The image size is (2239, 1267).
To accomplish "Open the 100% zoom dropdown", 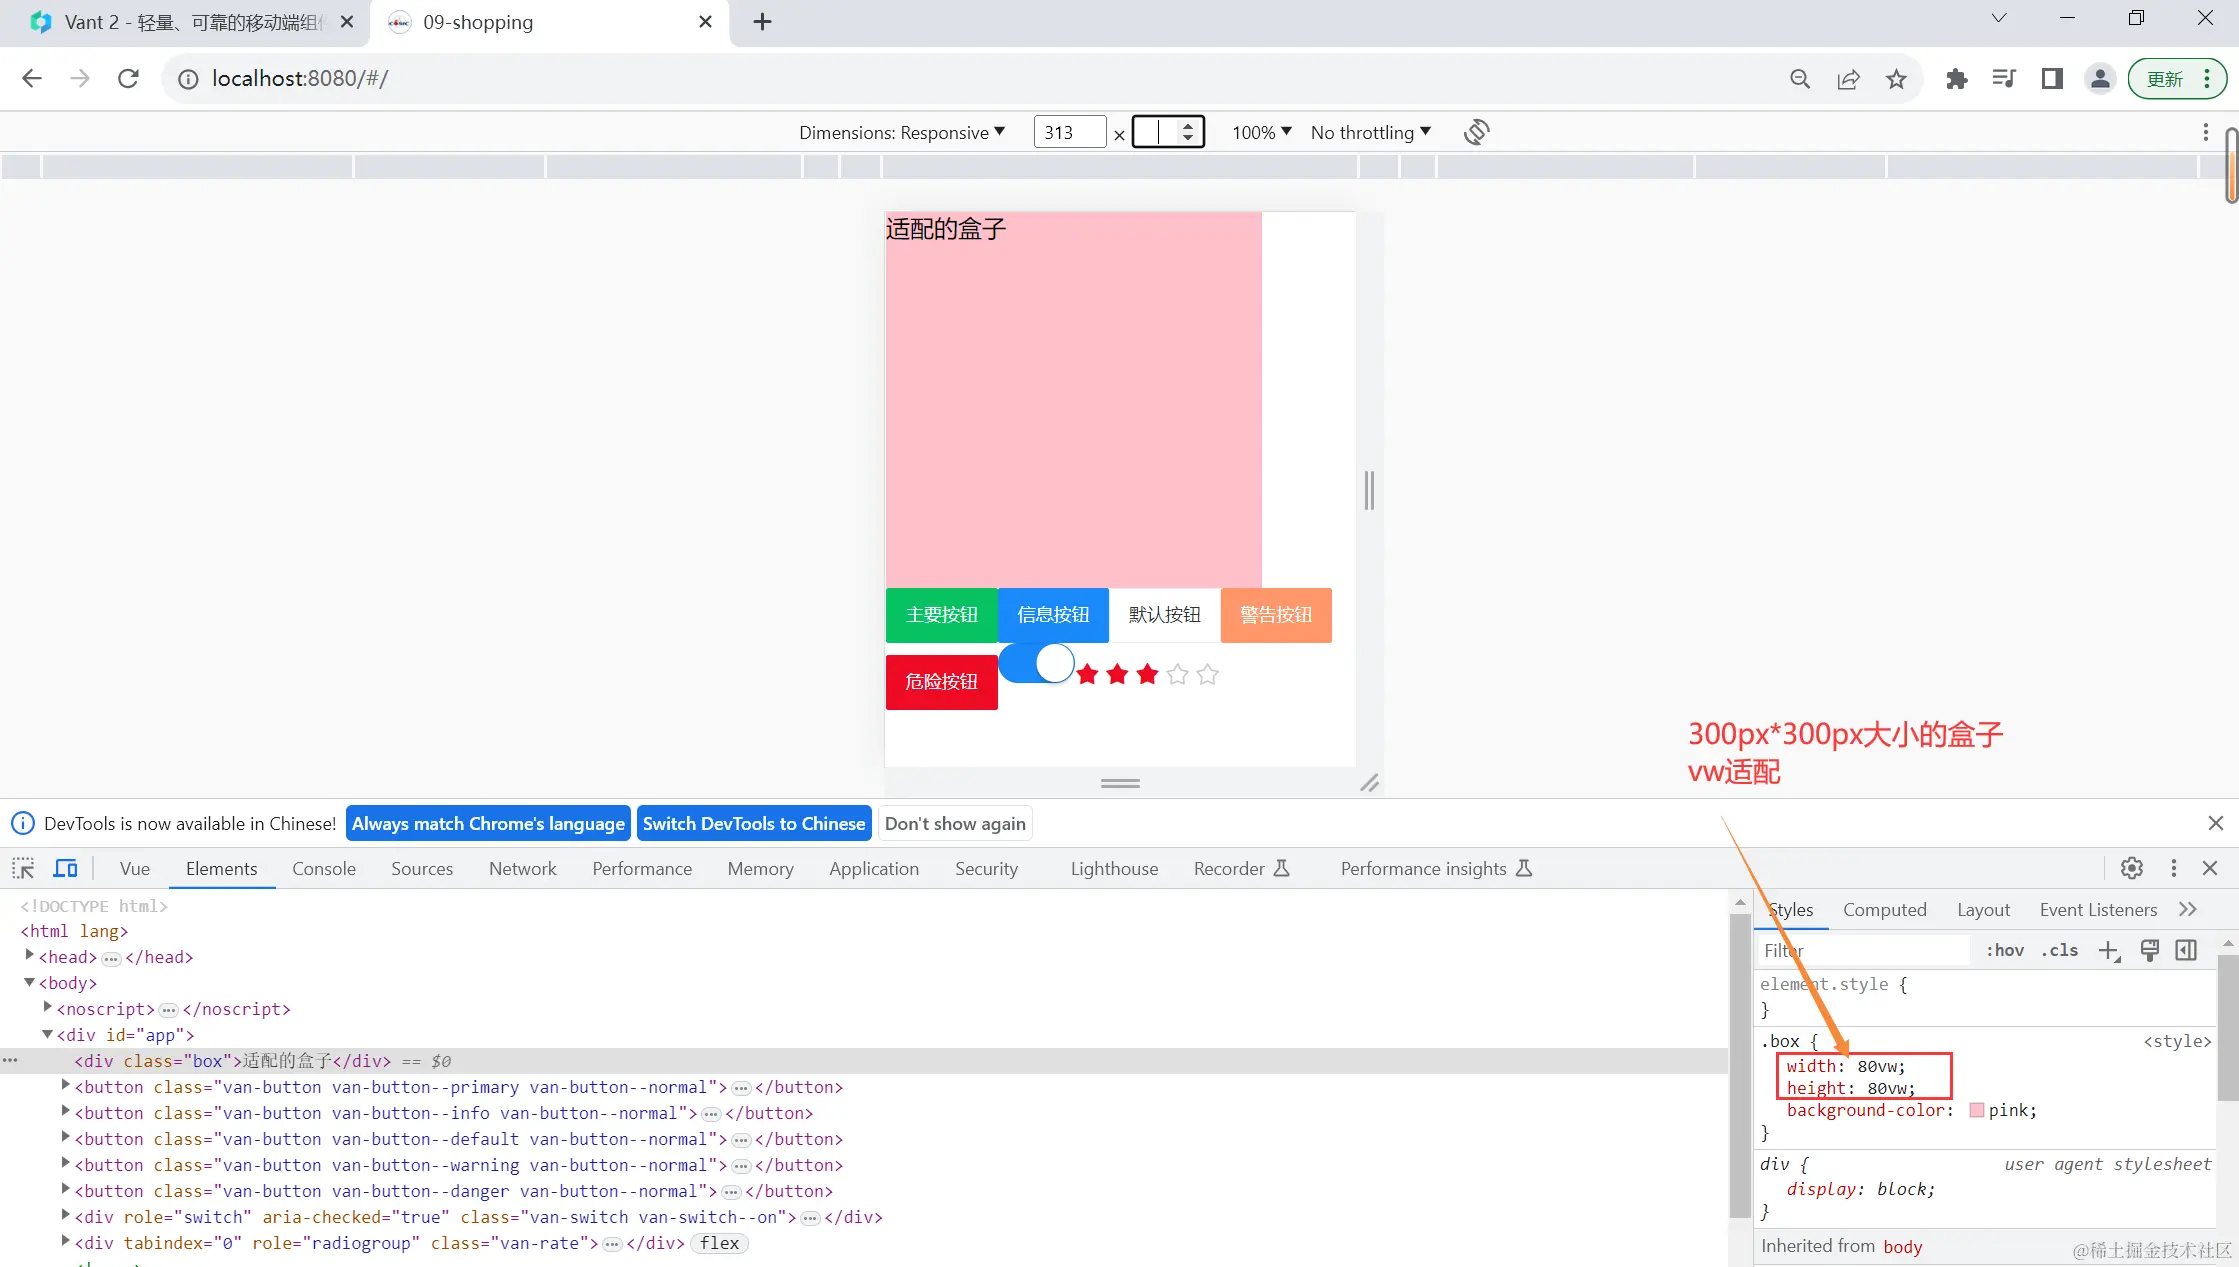I will coord(1262,132).
